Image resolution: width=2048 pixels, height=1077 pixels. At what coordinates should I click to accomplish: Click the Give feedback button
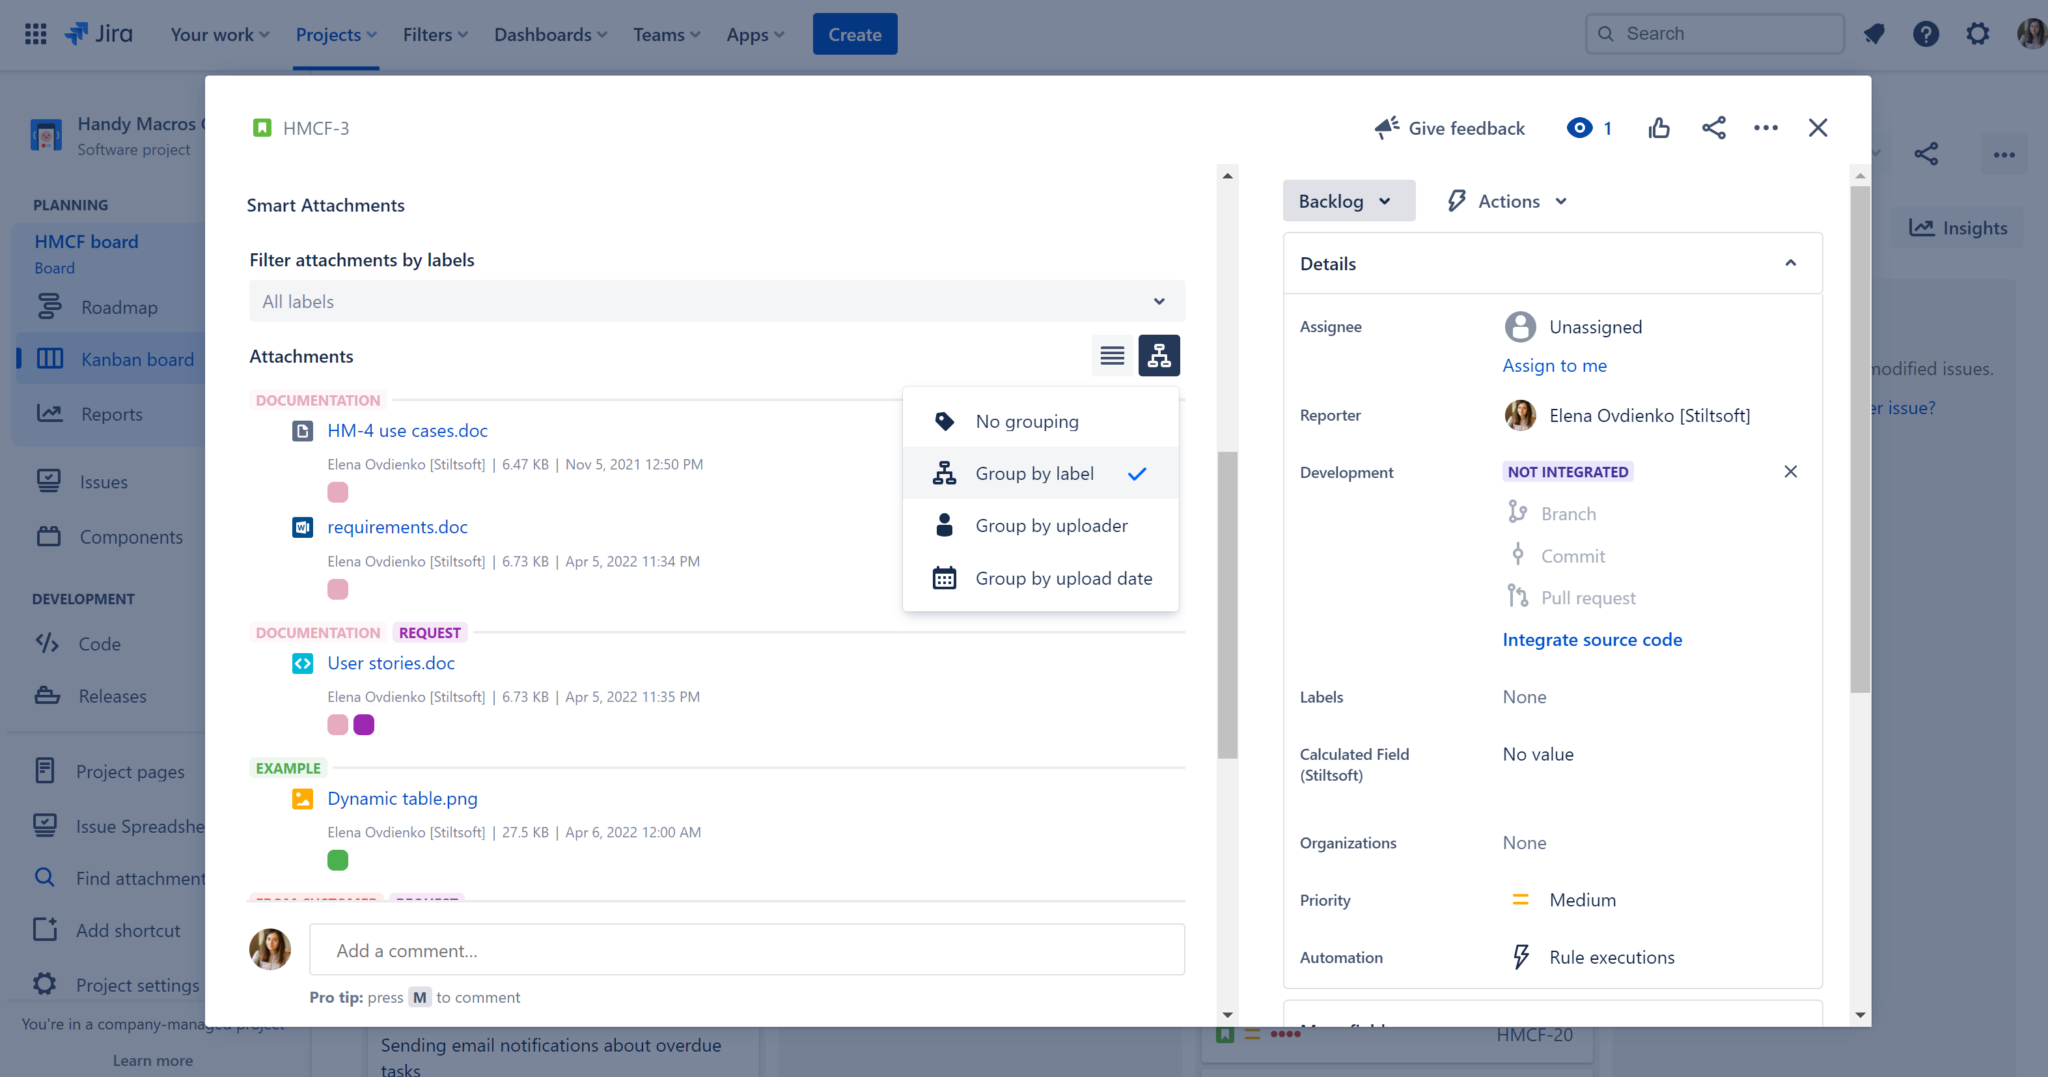click(x=1449, y=128)
